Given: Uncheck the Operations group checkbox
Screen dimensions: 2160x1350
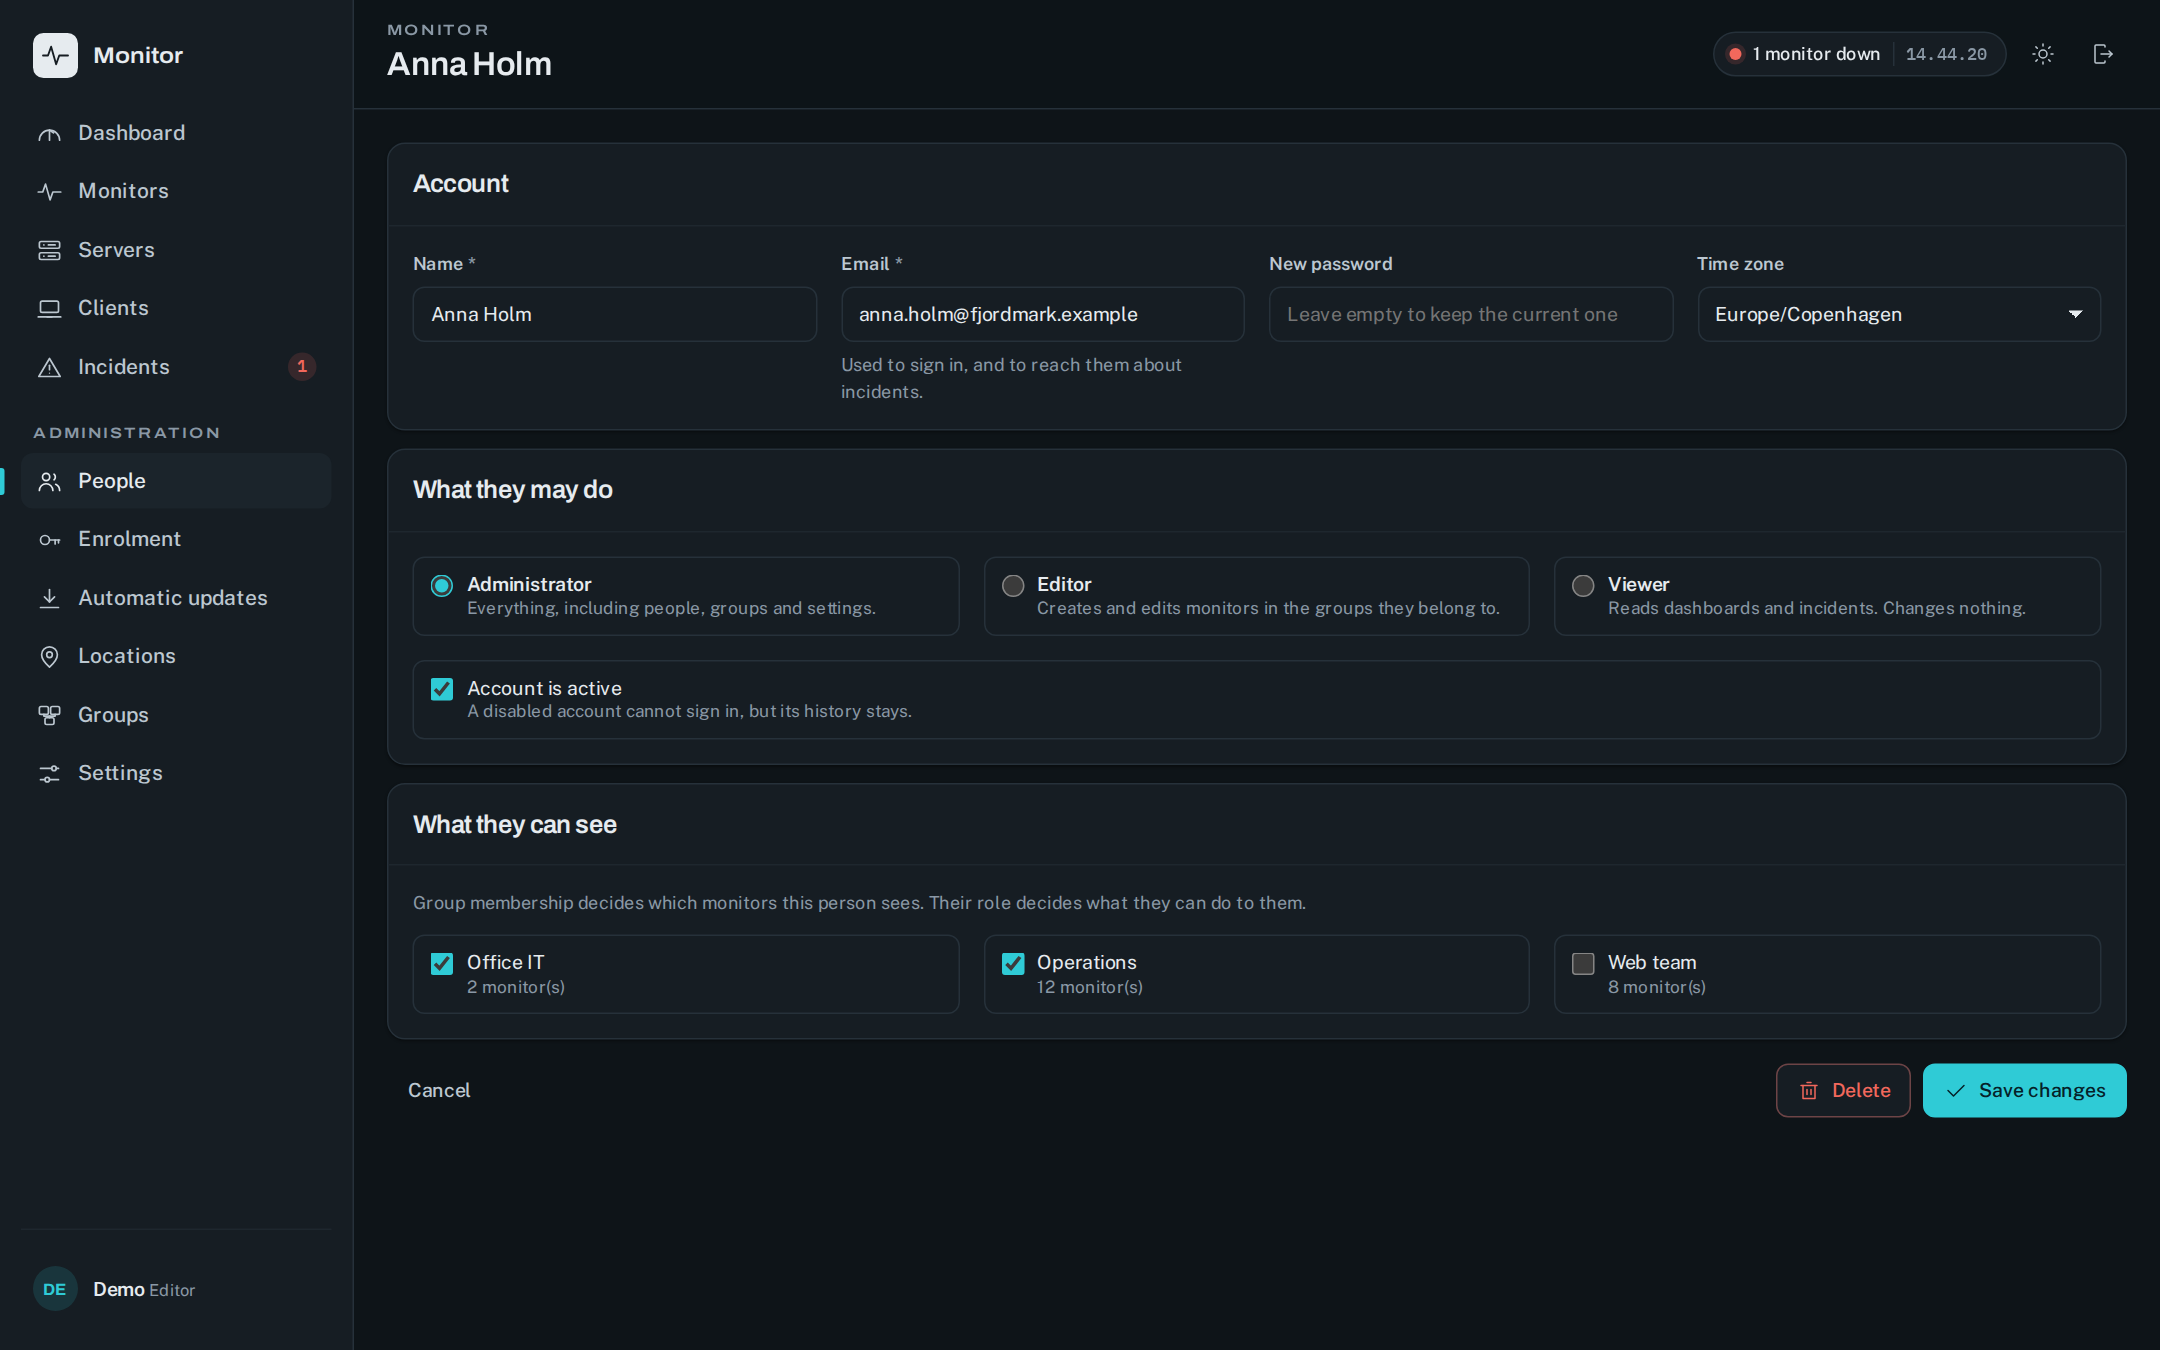Looking at the screenshot, I should tap(1013, 964).
